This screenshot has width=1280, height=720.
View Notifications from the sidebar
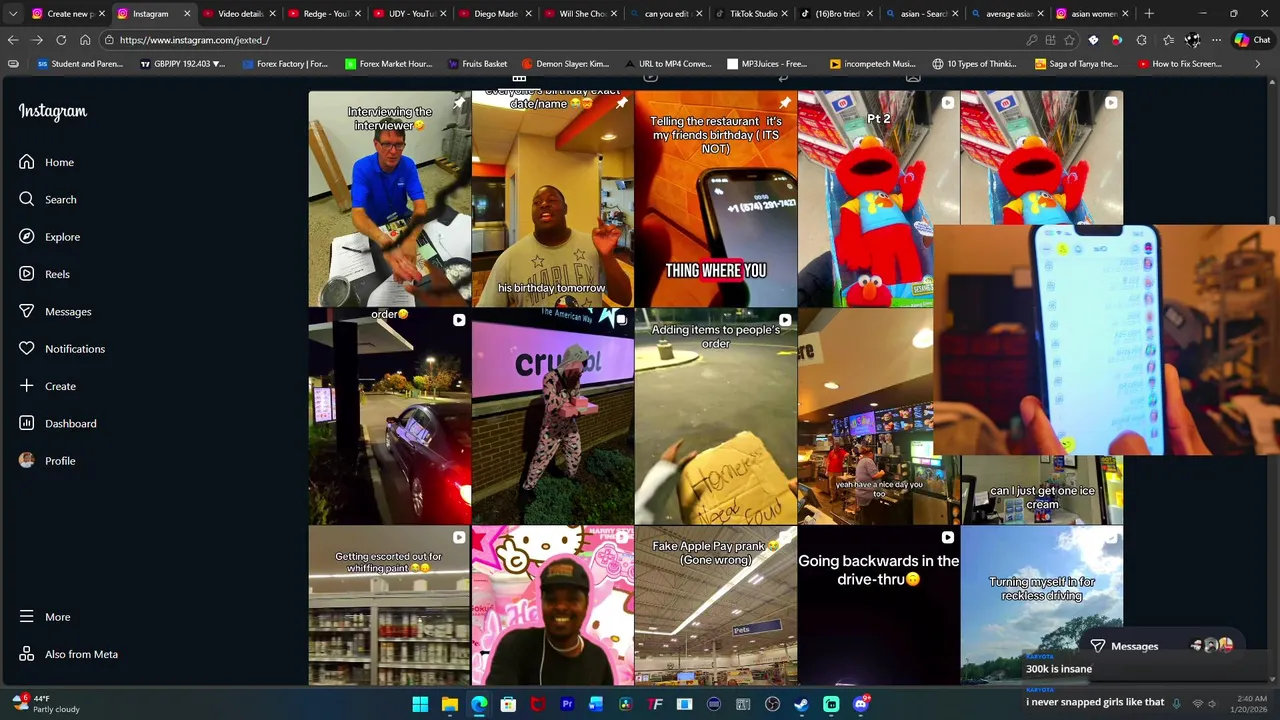click(x=61, y=349)
